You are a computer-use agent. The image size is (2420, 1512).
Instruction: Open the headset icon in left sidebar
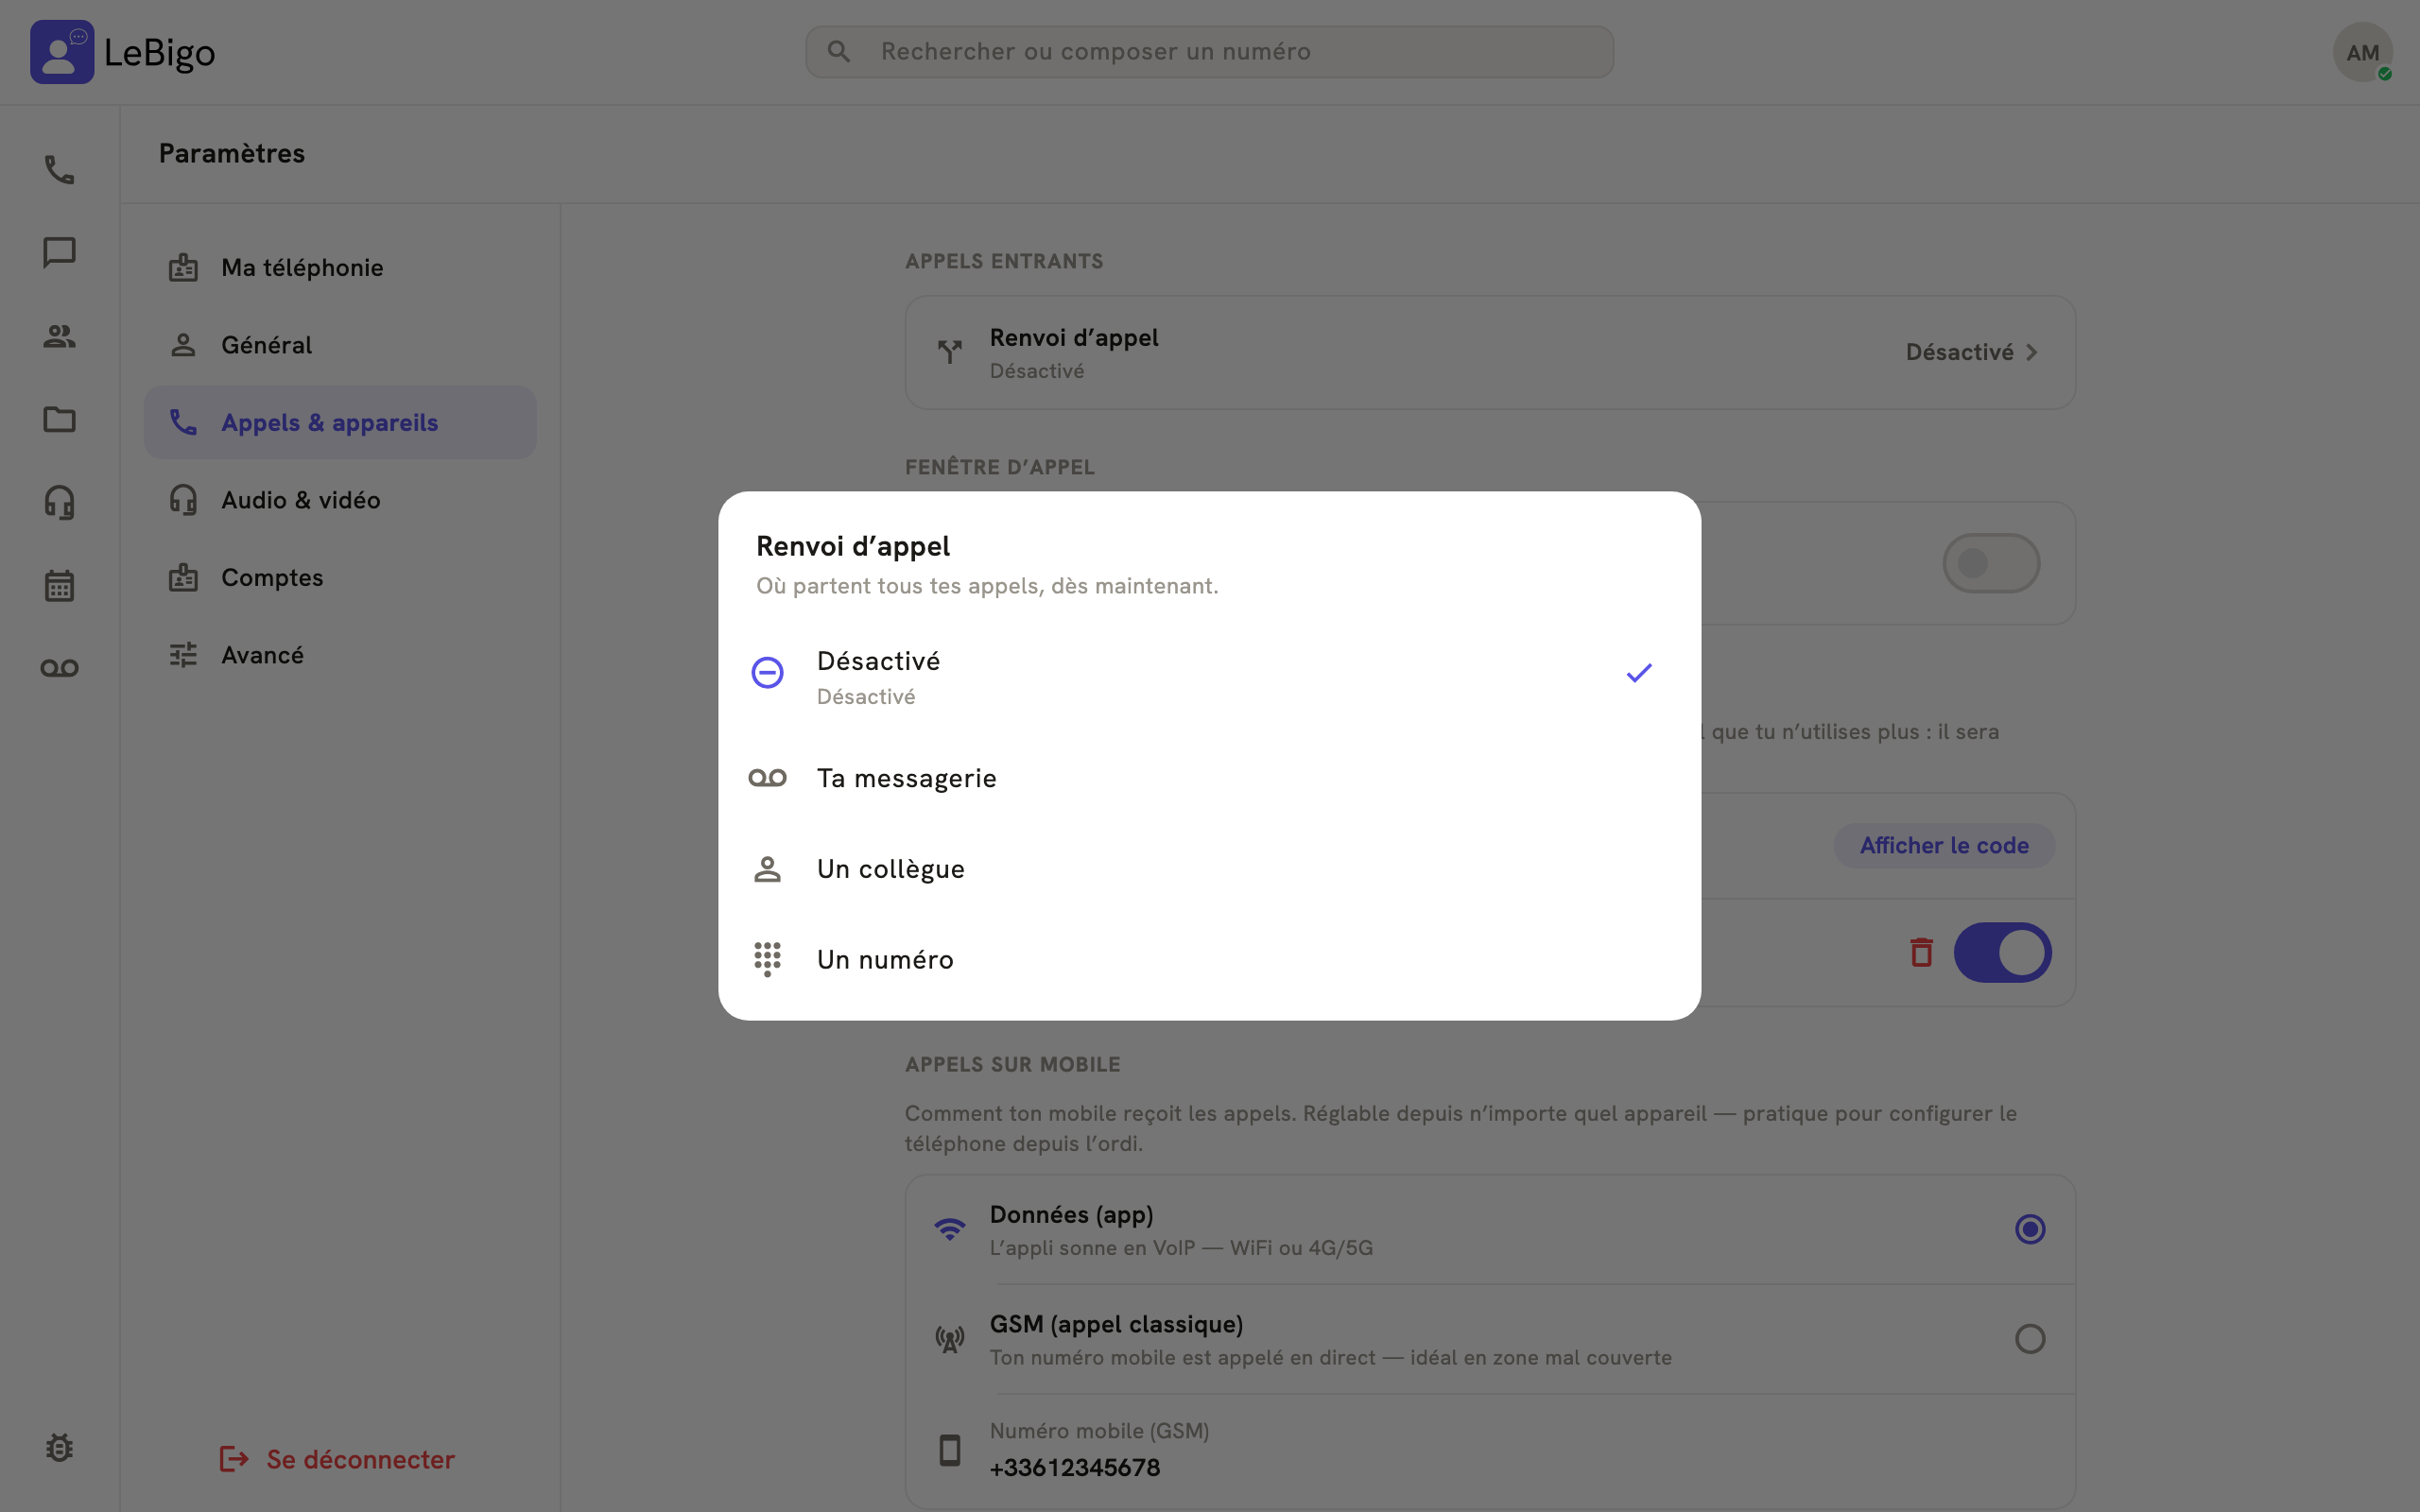pyautogui.click(x=59, y=502)
